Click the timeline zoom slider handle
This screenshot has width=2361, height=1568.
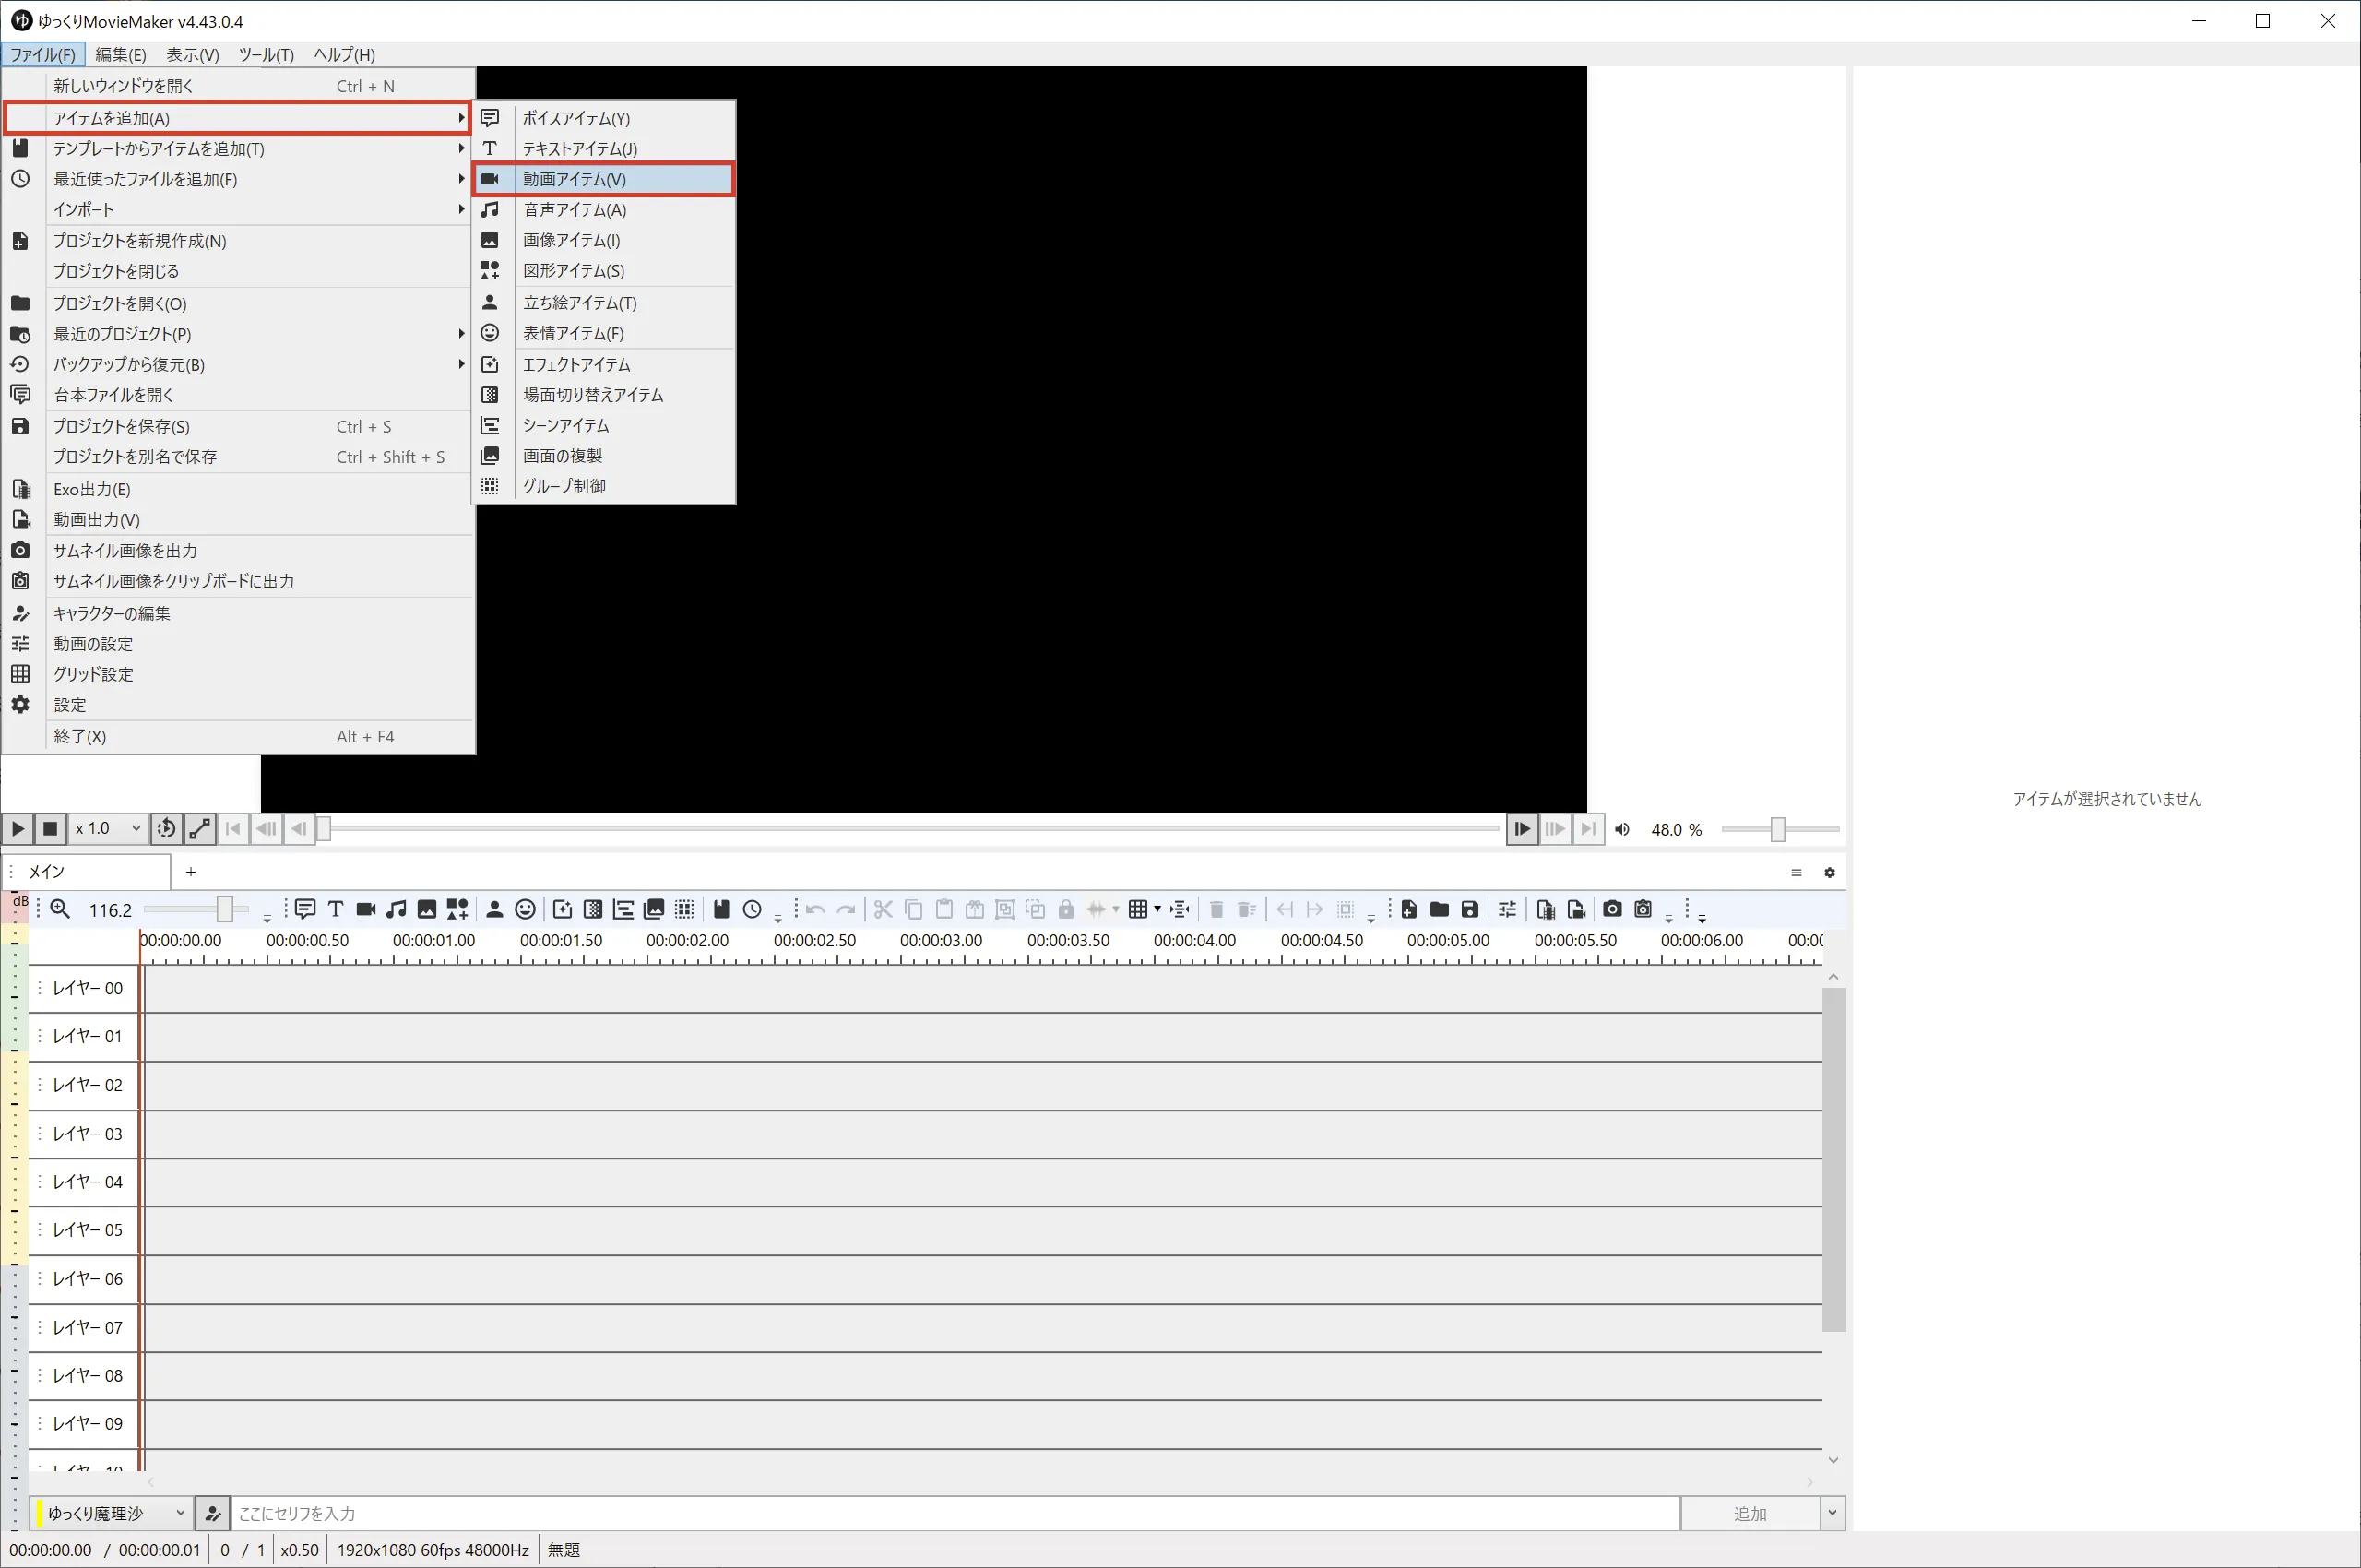[x=225, y=909]
